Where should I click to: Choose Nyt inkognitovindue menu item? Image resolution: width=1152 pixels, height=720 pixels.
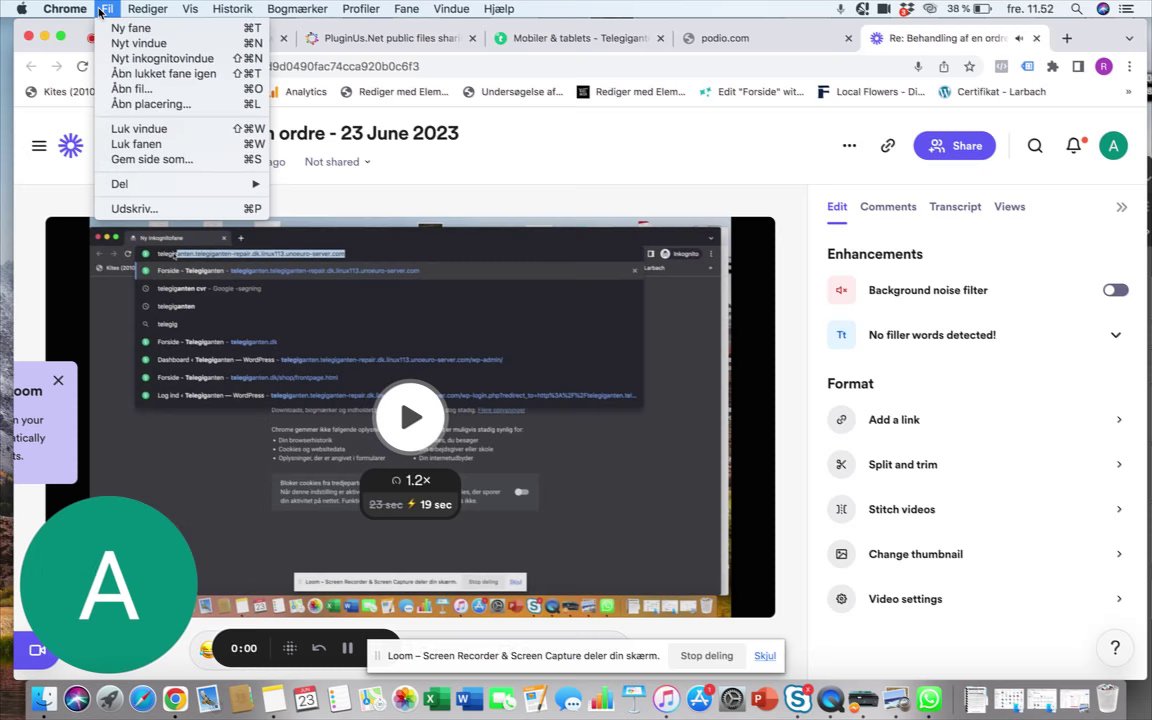coord(181,58)
